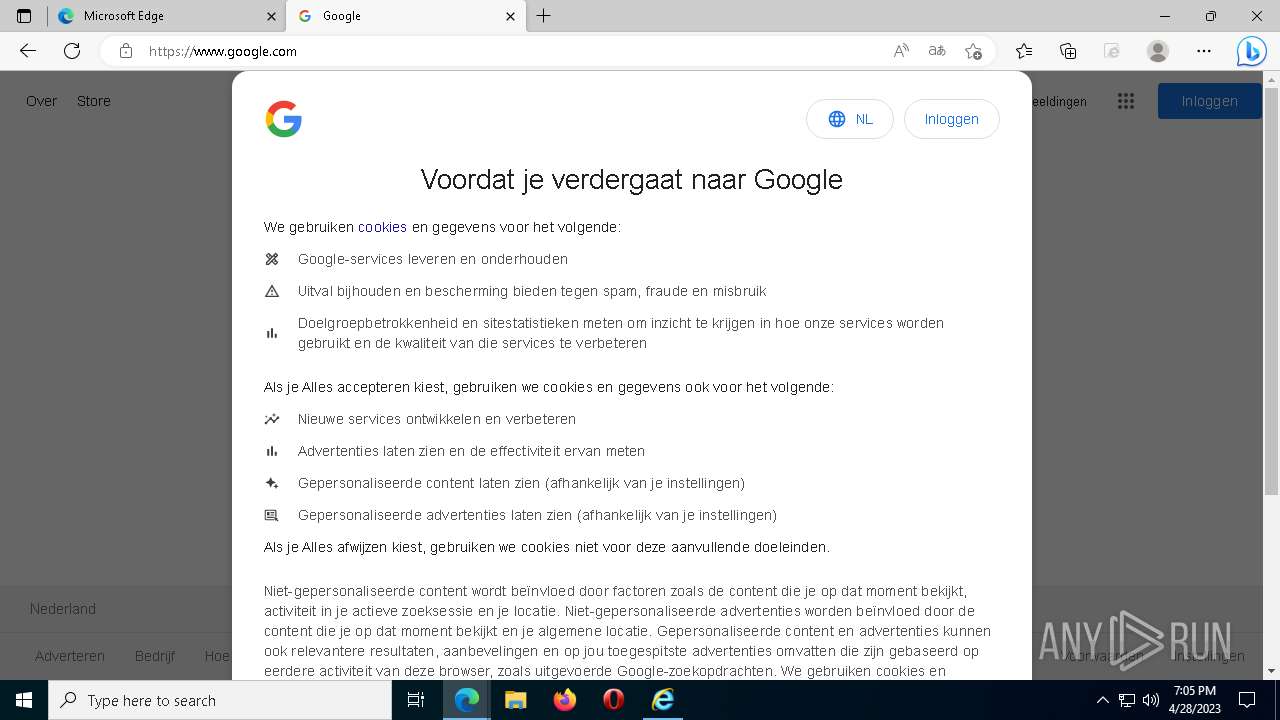Open the volume tray icon
Screen dimensions: 1280x720
pos(1151,700)
